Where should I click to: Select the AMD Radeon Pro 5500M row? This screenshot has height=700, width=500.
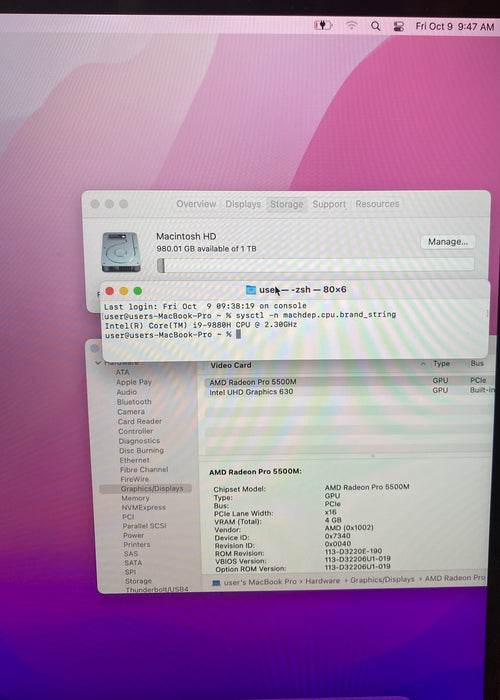350,382
